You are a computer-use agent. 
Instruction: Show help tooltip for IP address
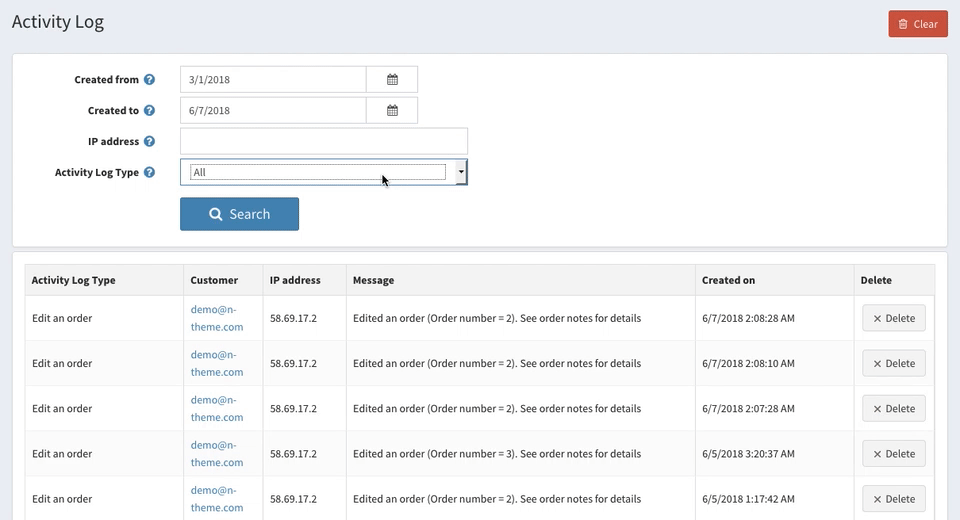[x=149, y=141]
